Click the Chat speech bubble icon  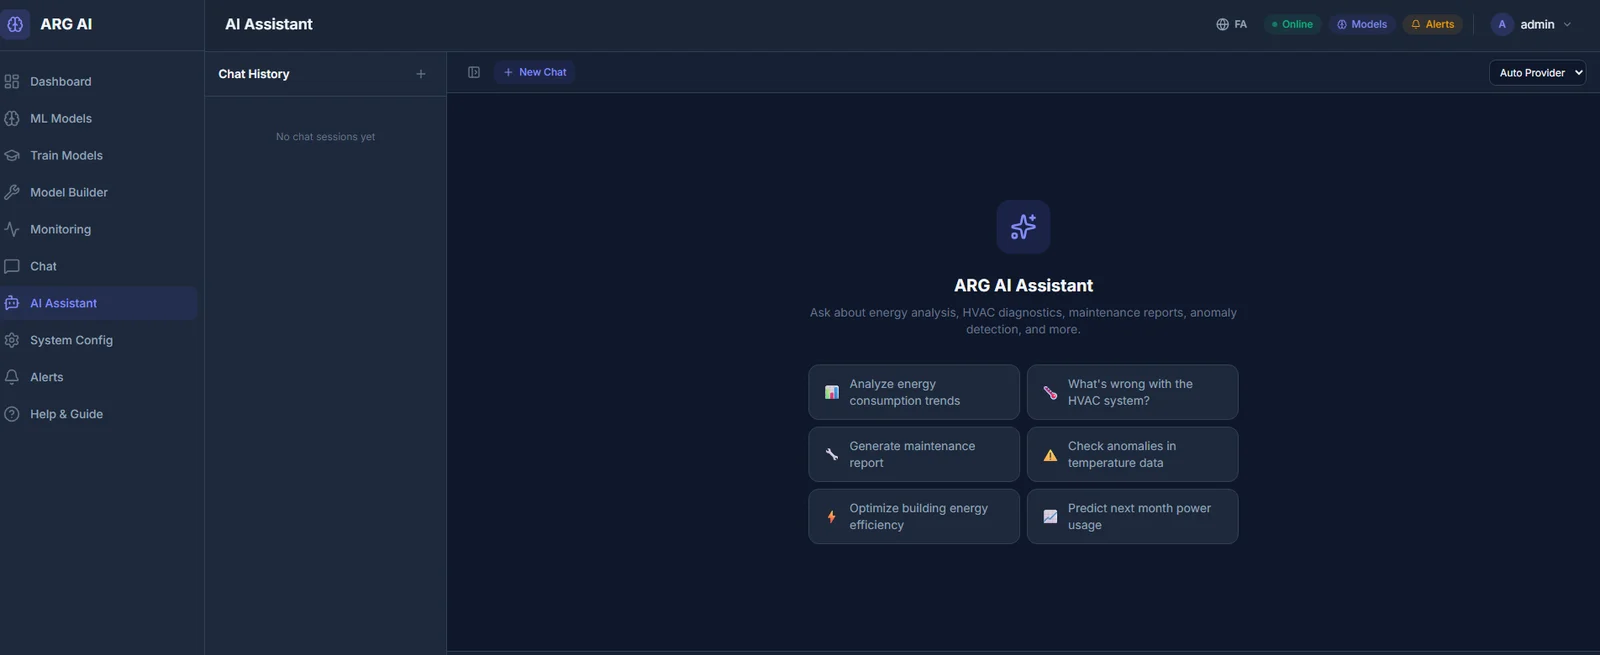tap(12, 266)
